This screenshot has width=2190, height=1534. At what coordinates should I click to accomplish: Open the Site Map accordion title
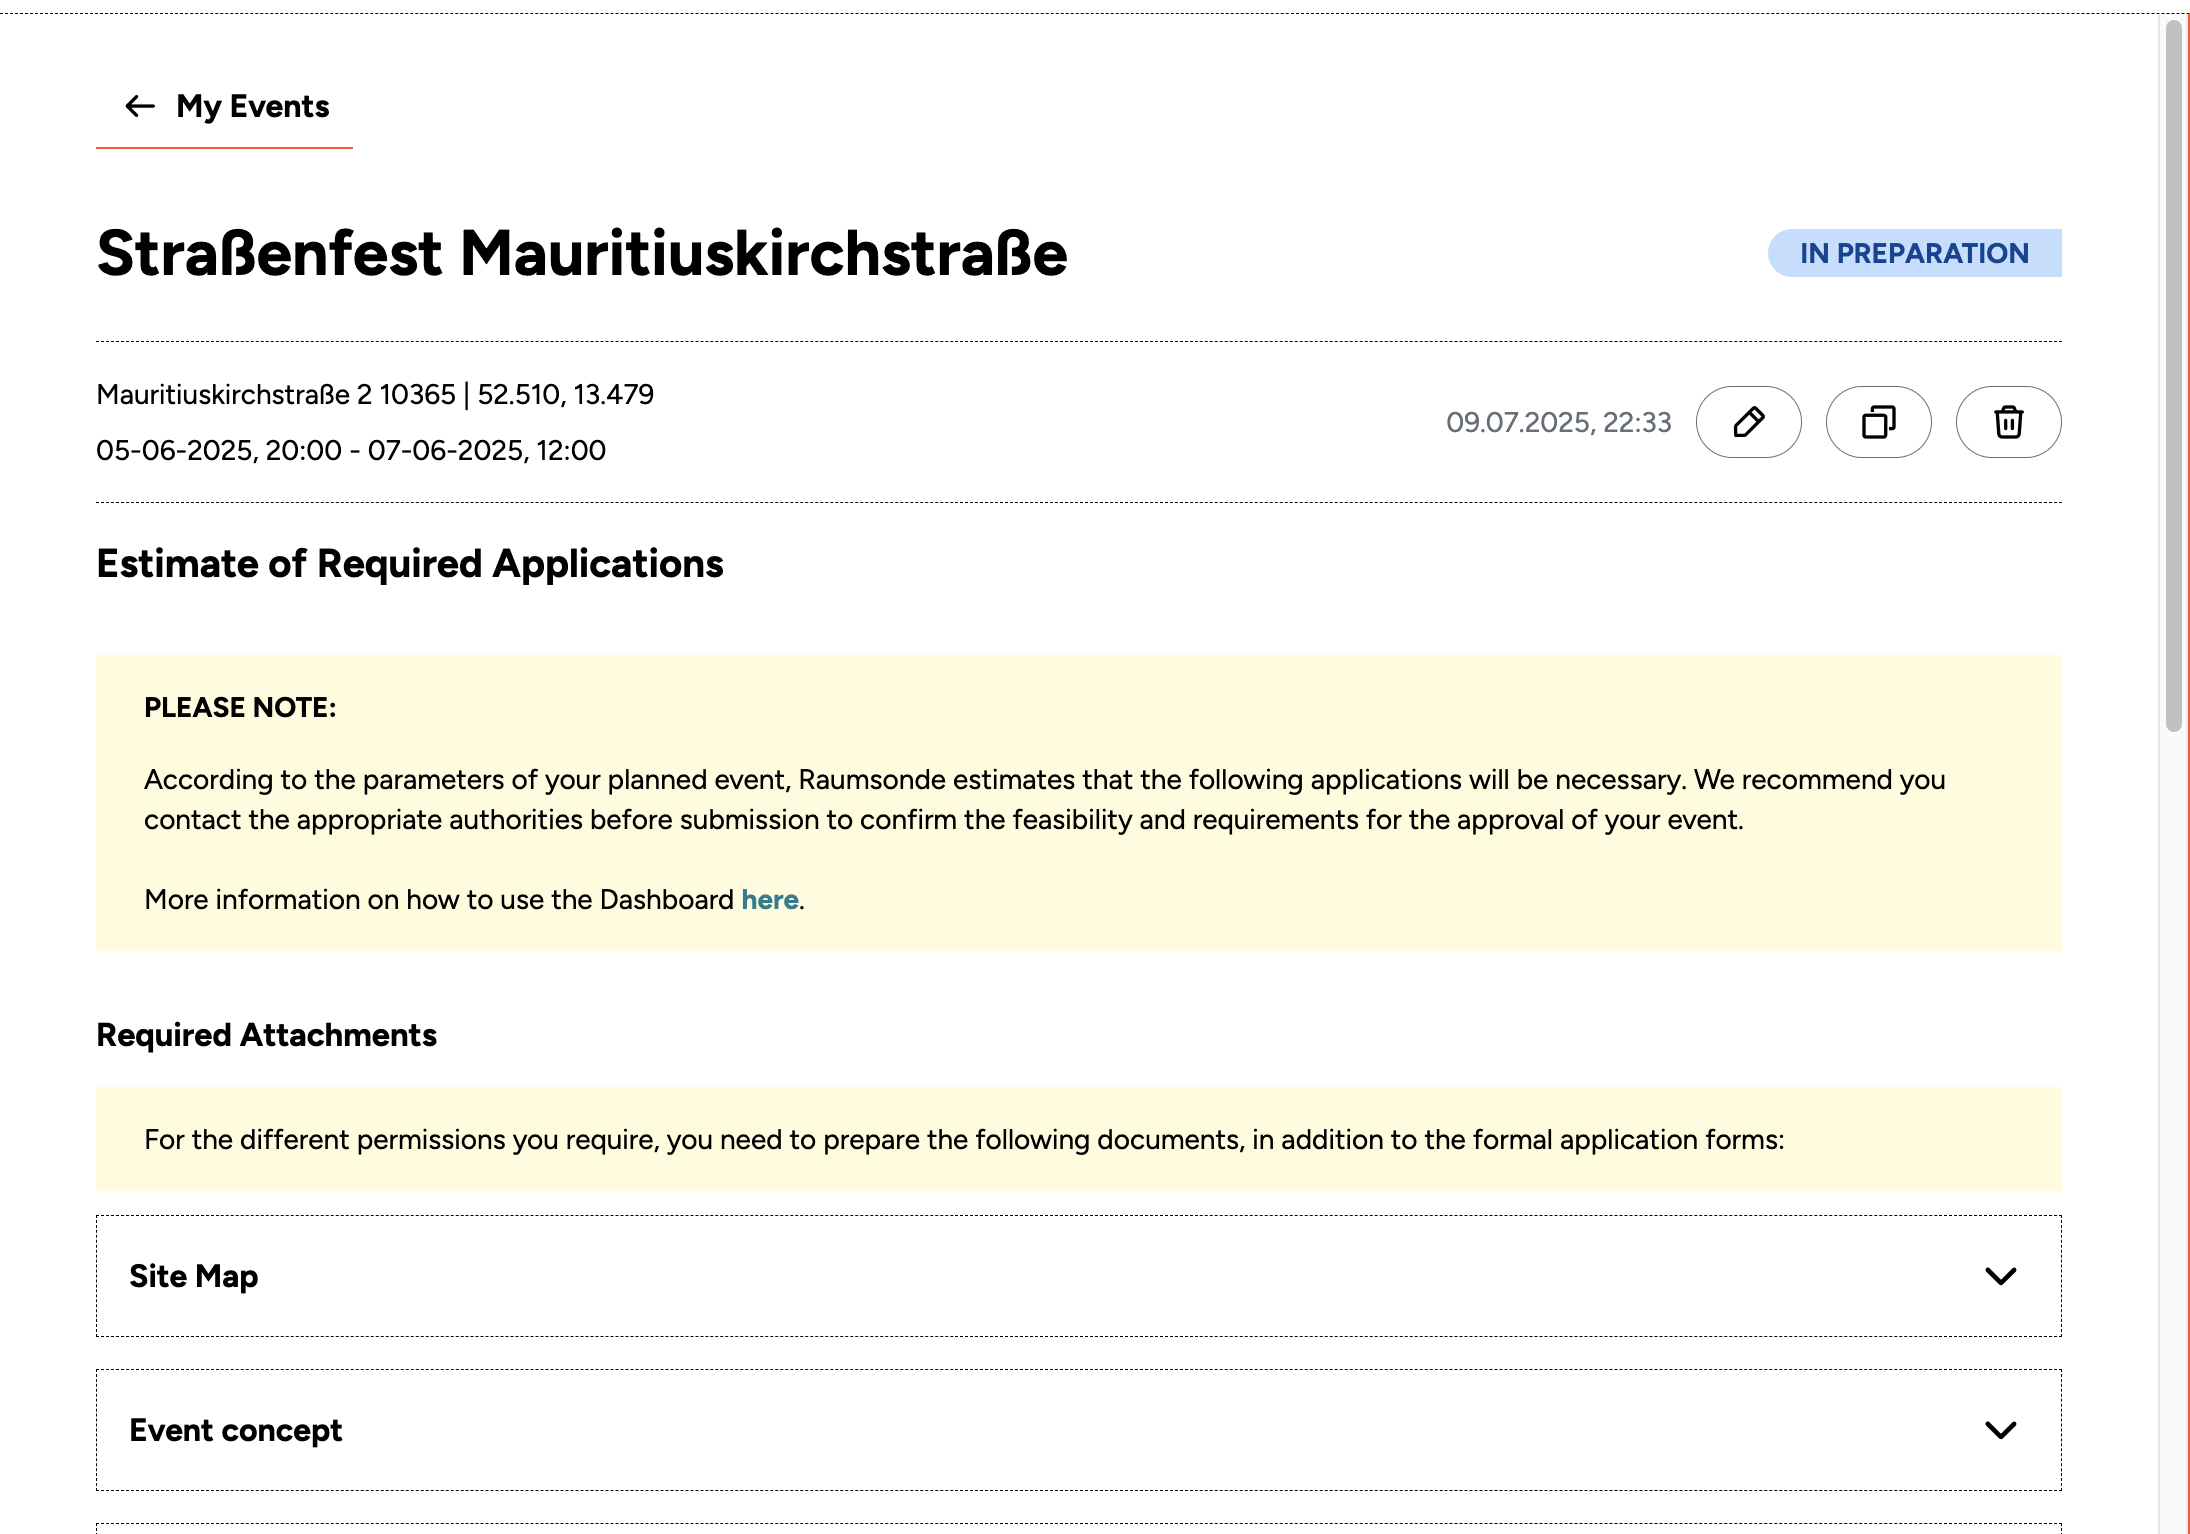click(x=194, y=1276)
